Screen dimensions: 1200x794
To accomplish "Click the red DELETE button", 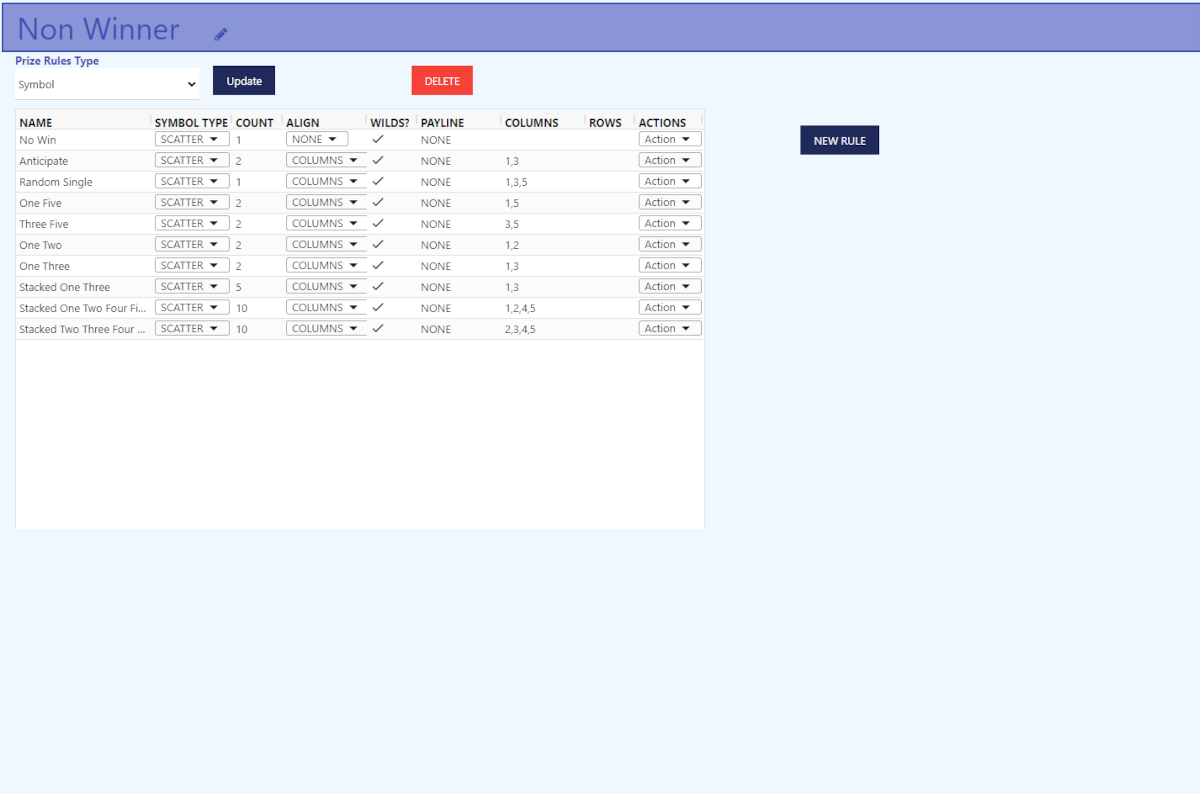I will [x=442, y=81].
